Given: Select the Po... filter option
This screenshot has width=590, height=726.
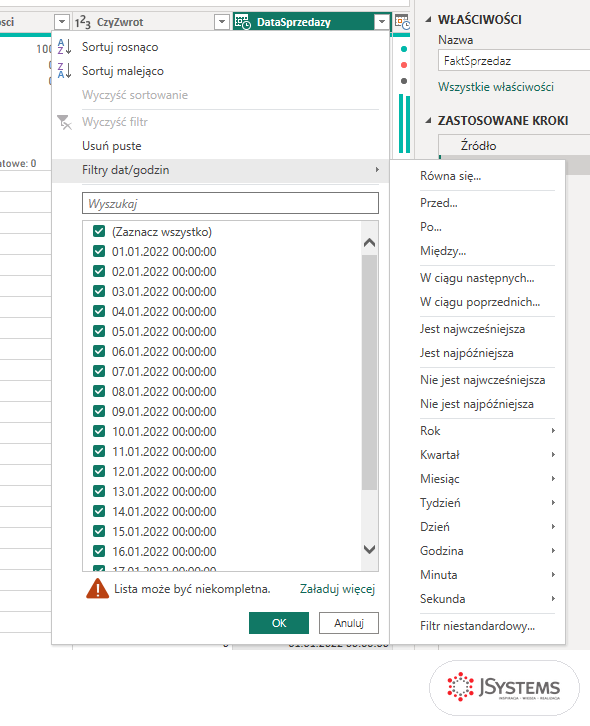Looking at the screenshot, I should [431, 227].
